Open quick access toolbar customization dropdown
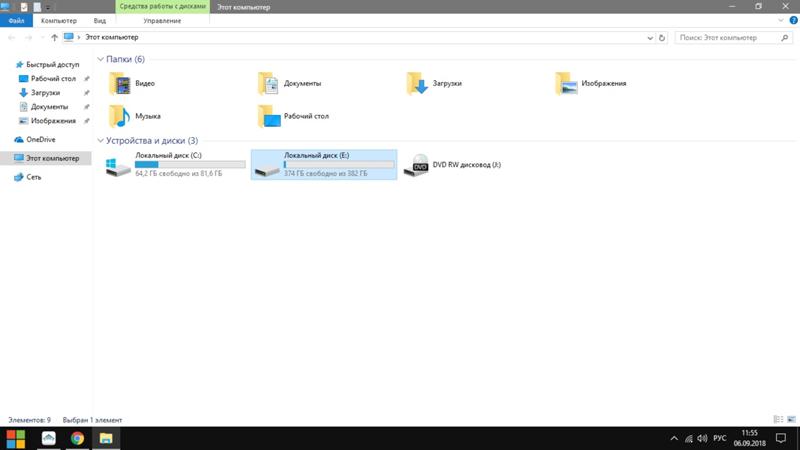The height and width of the screenshot is (450, 800). [48, 7]
